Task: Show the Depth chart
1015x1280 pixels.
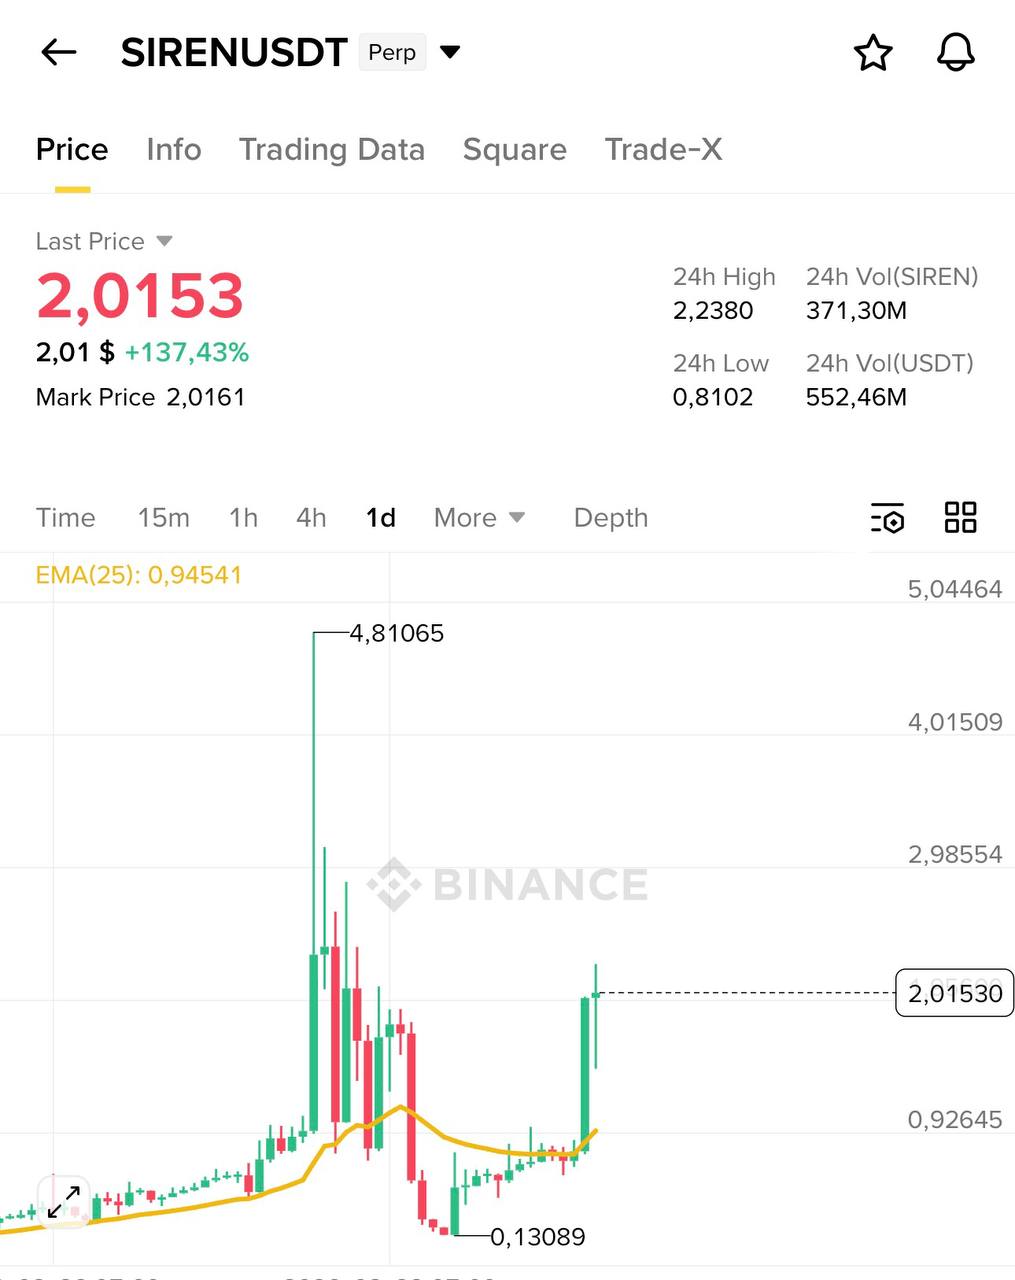Action: pyautogui.click(x=610, y=518)
